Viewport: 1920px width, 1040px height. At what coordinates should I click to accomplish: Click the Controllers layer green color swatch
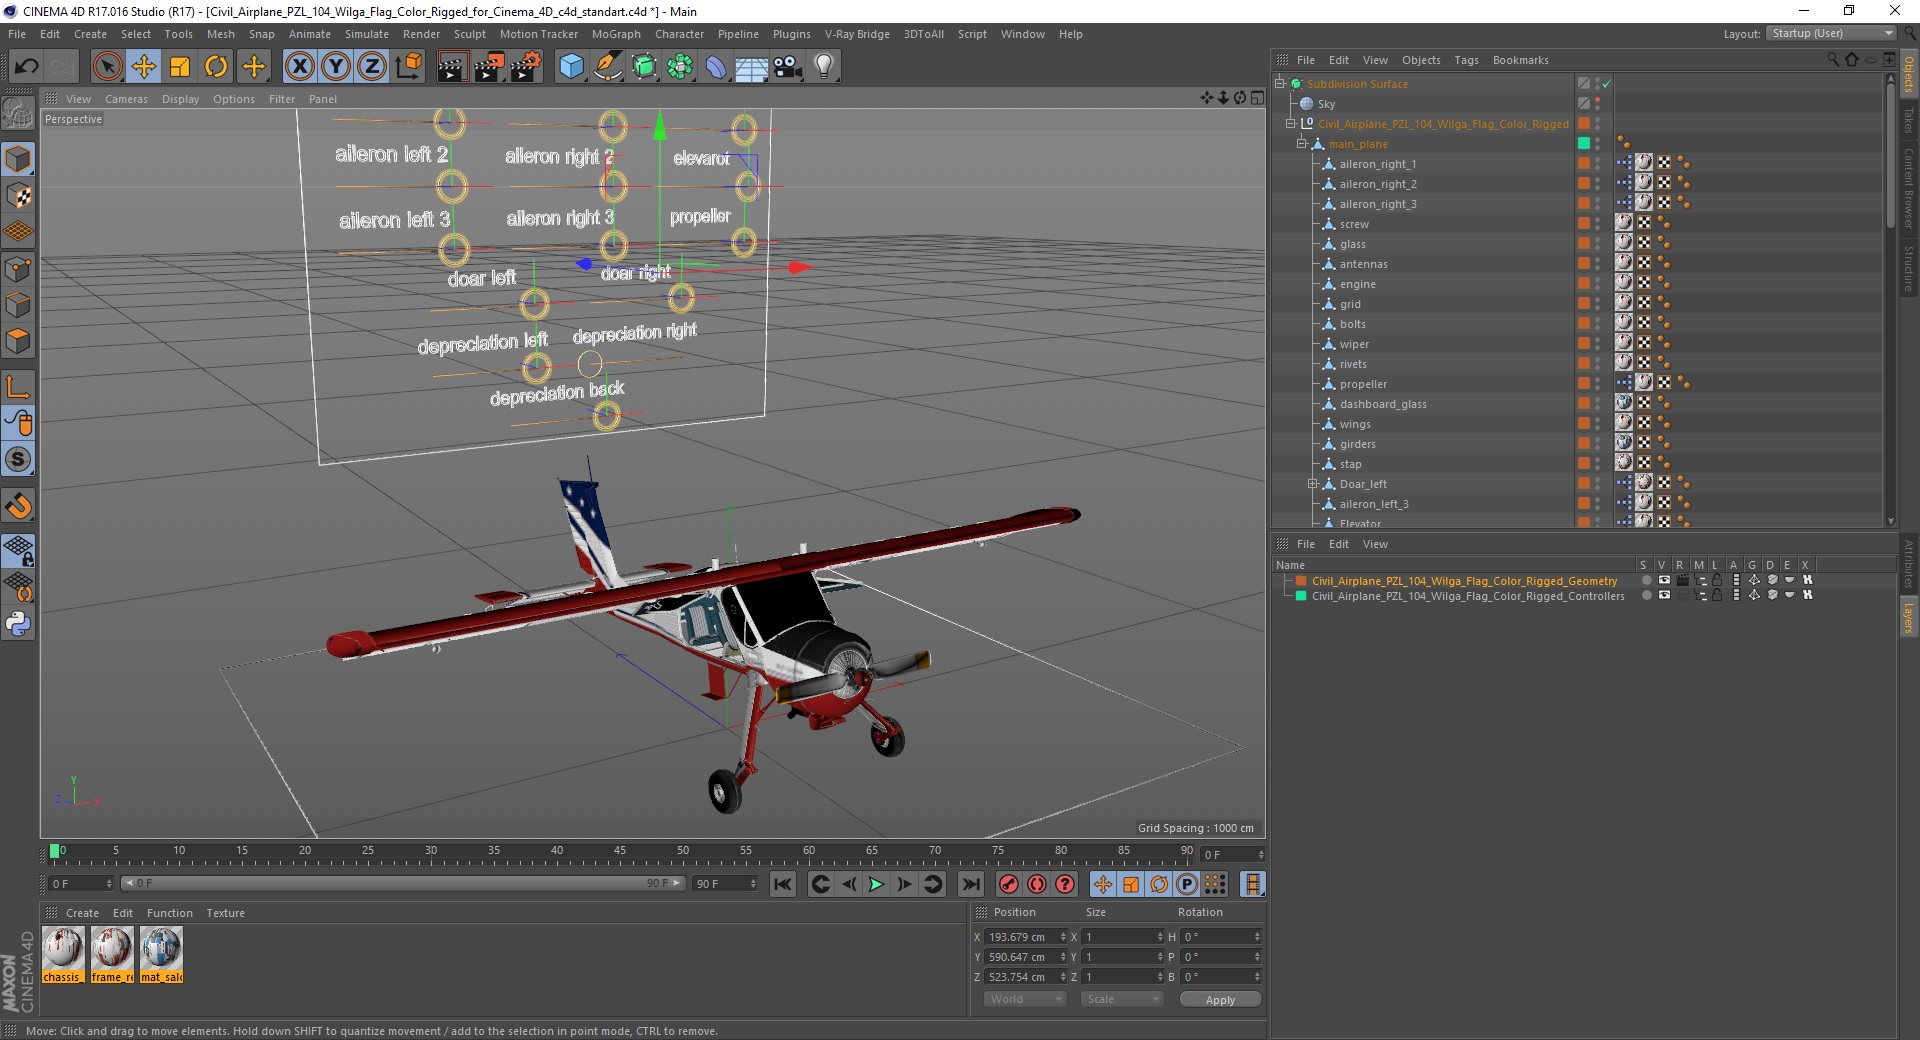point(1301,595)
